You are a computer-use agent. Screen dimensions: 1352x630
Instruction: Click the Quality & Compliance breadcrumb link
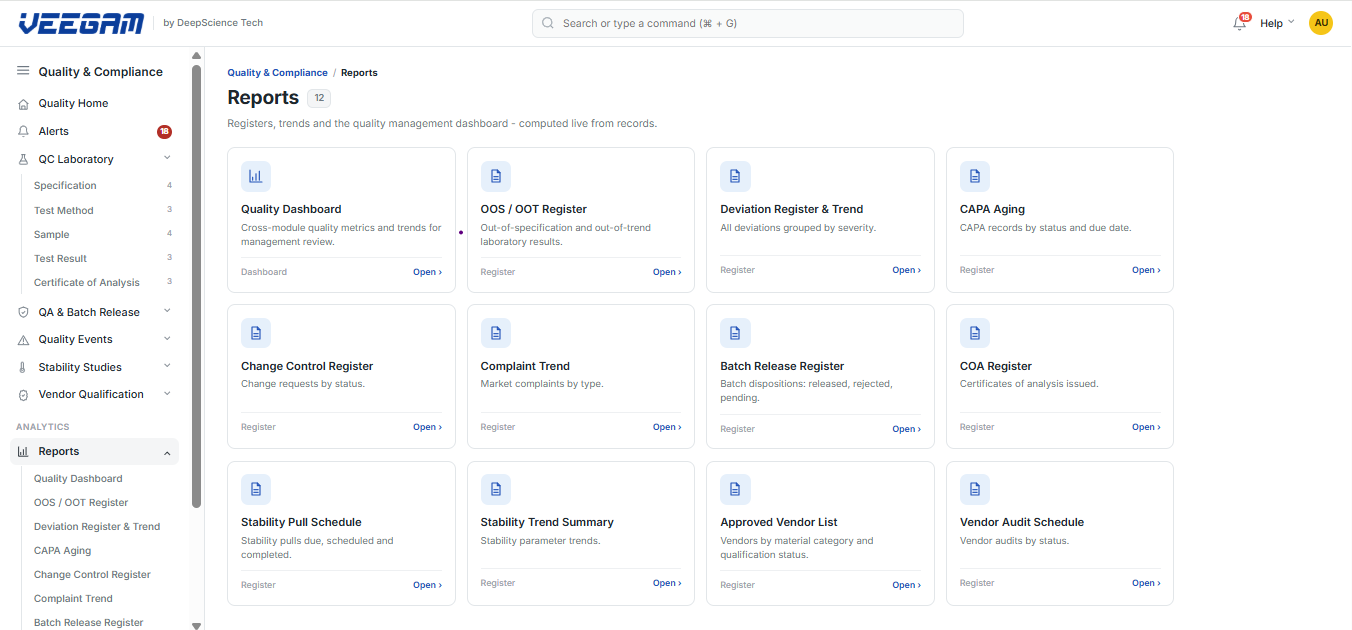click(x=277, y=73)
